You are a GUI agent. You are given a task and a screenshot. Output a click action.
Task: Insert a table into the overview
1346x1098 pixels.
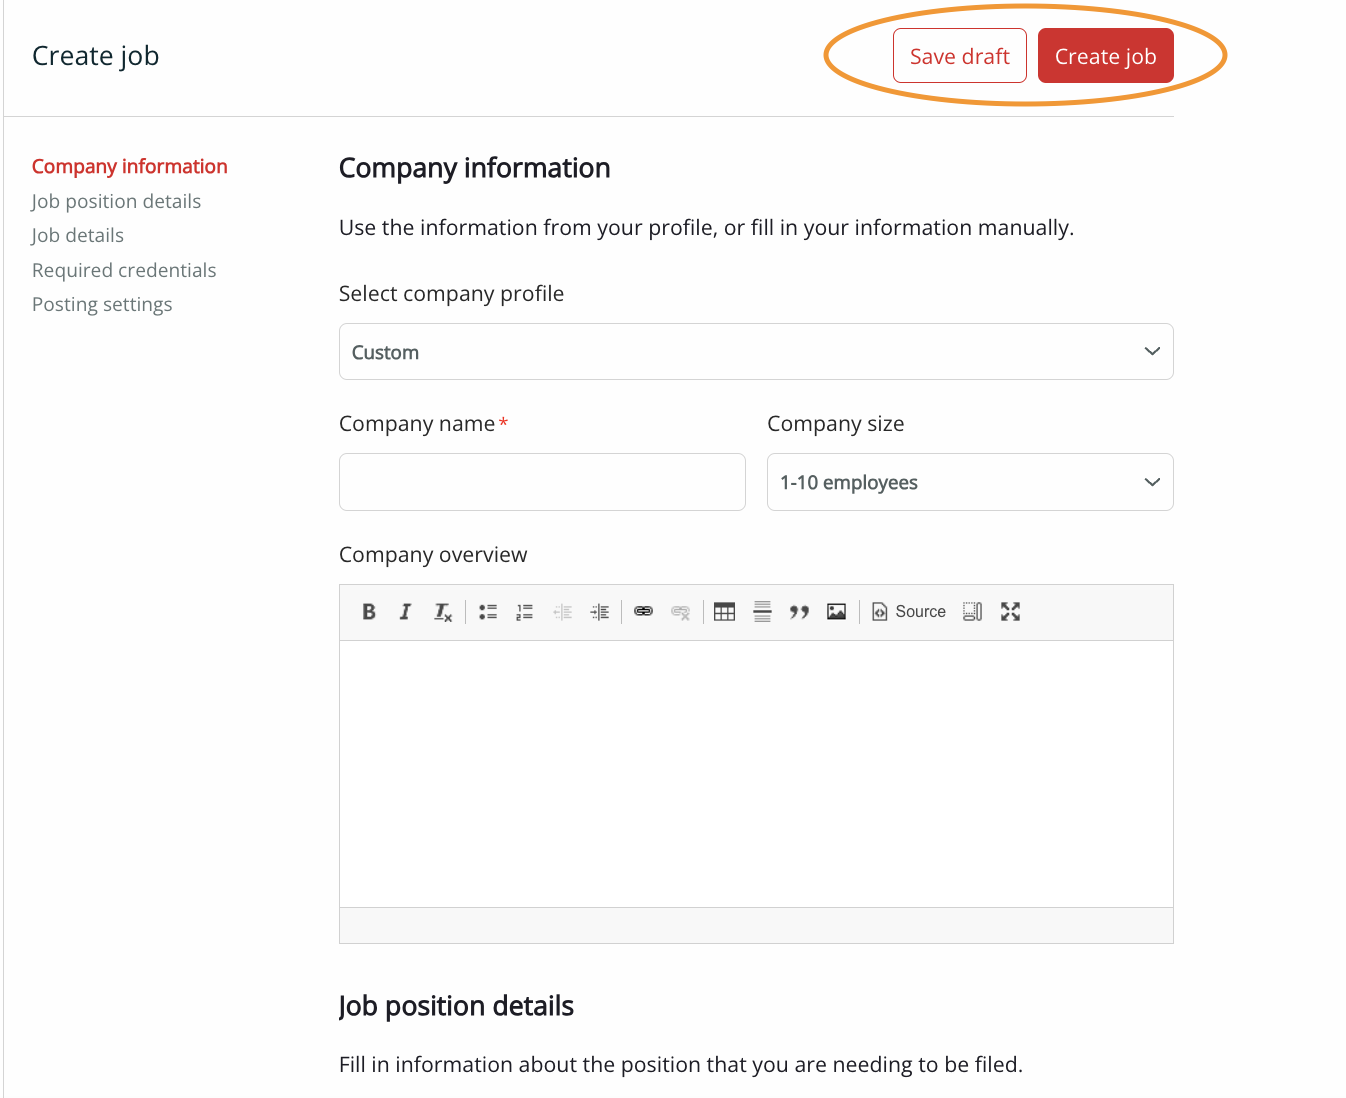click(x=725, y=612)
